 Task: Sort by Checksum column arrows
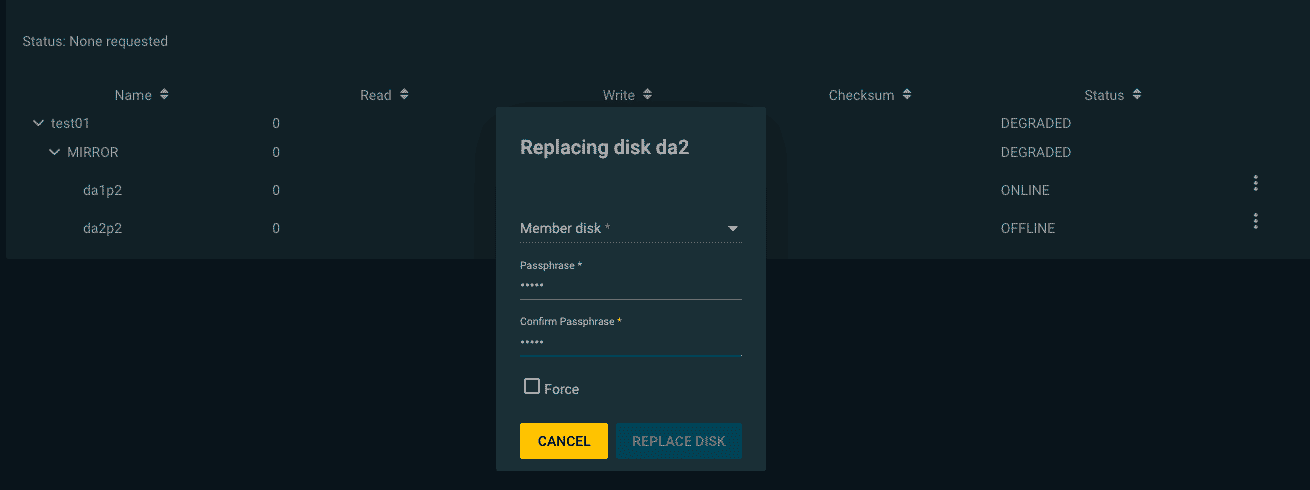906,95
